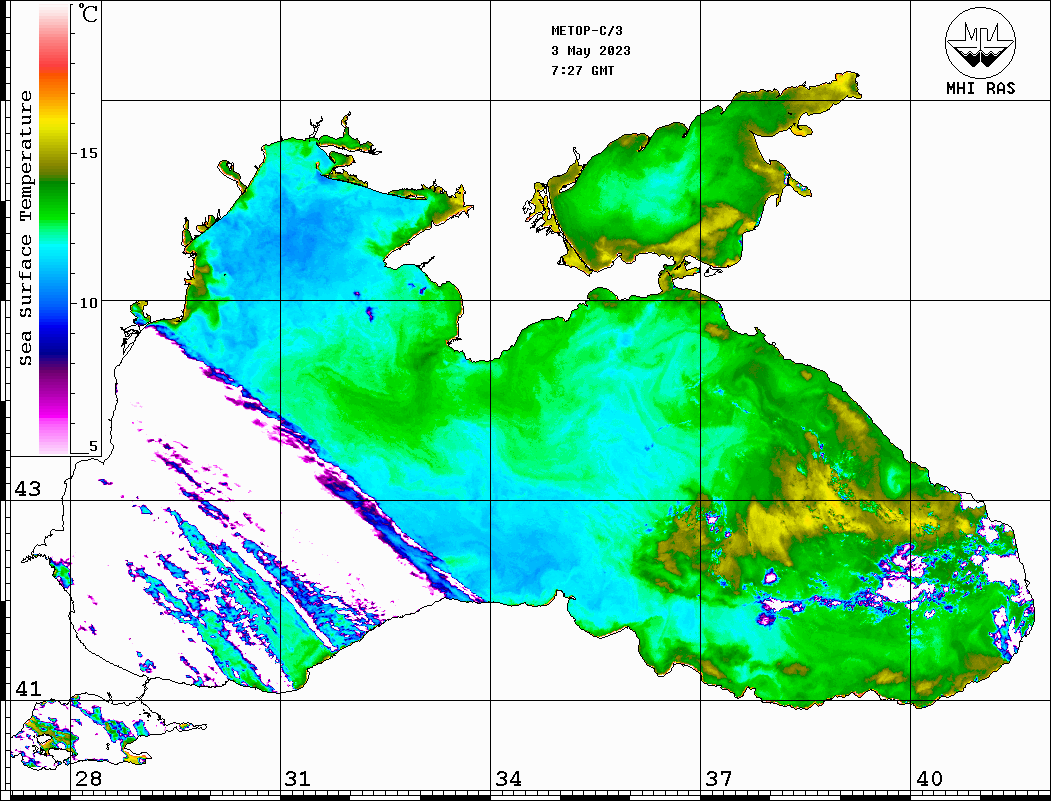The width and height of the screenshot is (1051, 801).
Task: Click the vertical temperature color scale bar
Action: click(x=54, y=229)
